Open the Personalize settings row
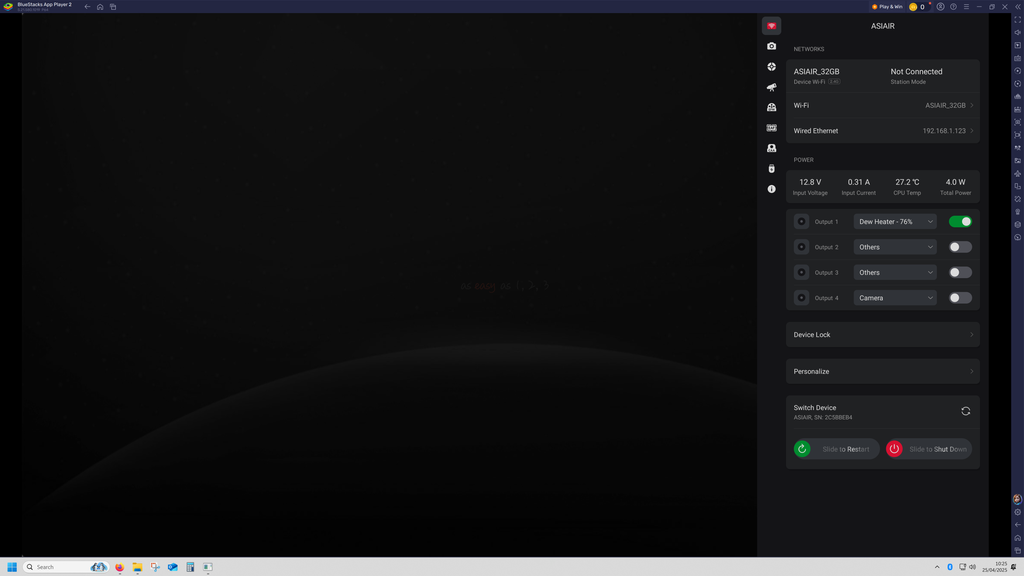The width and height of the screenshot is (1024, 576). [883, 371]
